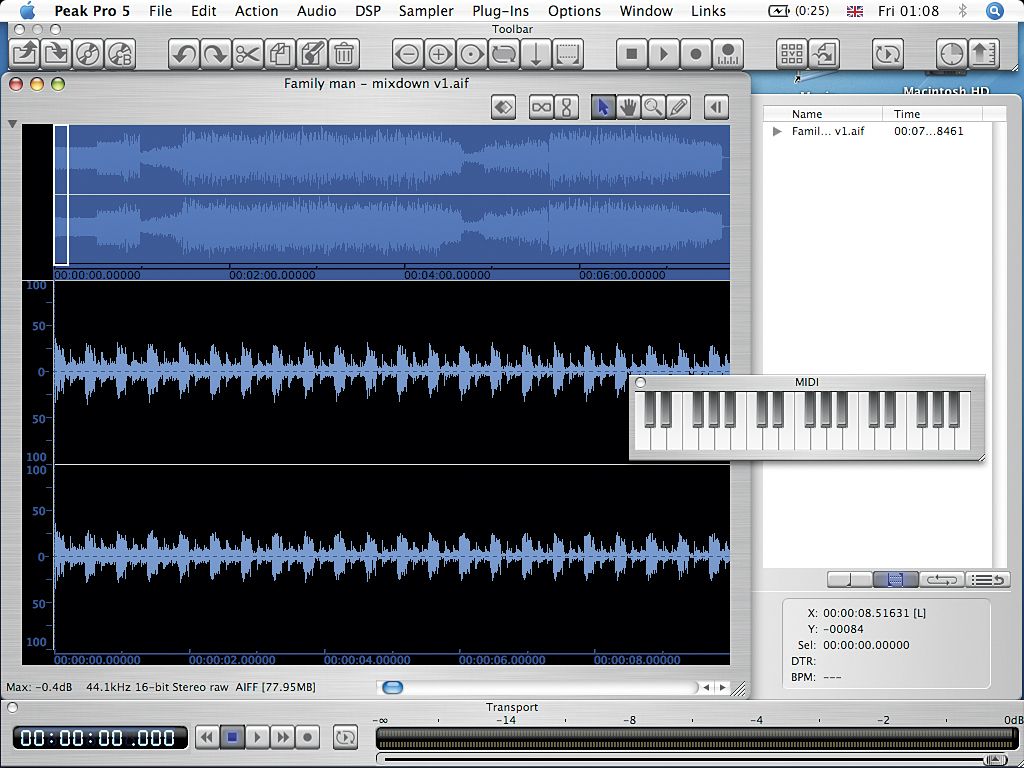
Task: Redo edit with toolbar arrow
Action: click(216, 54)
